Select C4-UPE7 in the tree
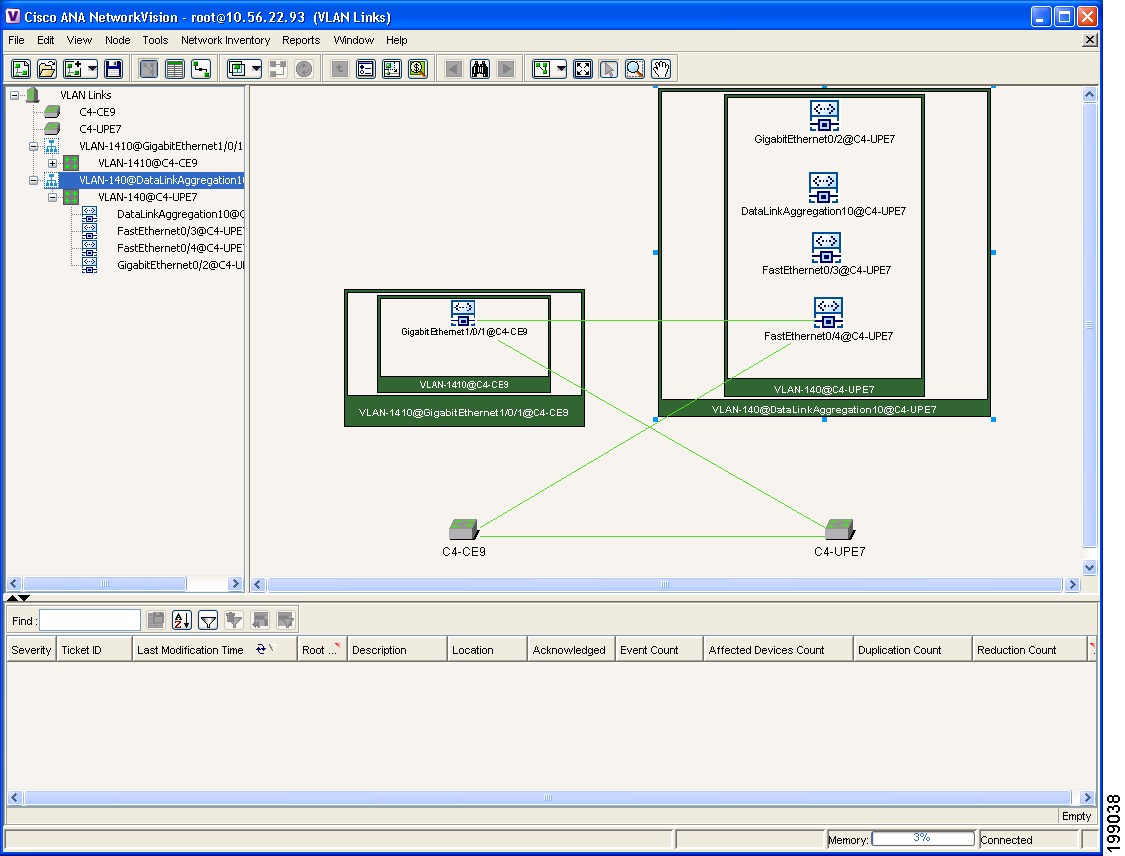This screenshot has width=1125, height=856. 100,129
